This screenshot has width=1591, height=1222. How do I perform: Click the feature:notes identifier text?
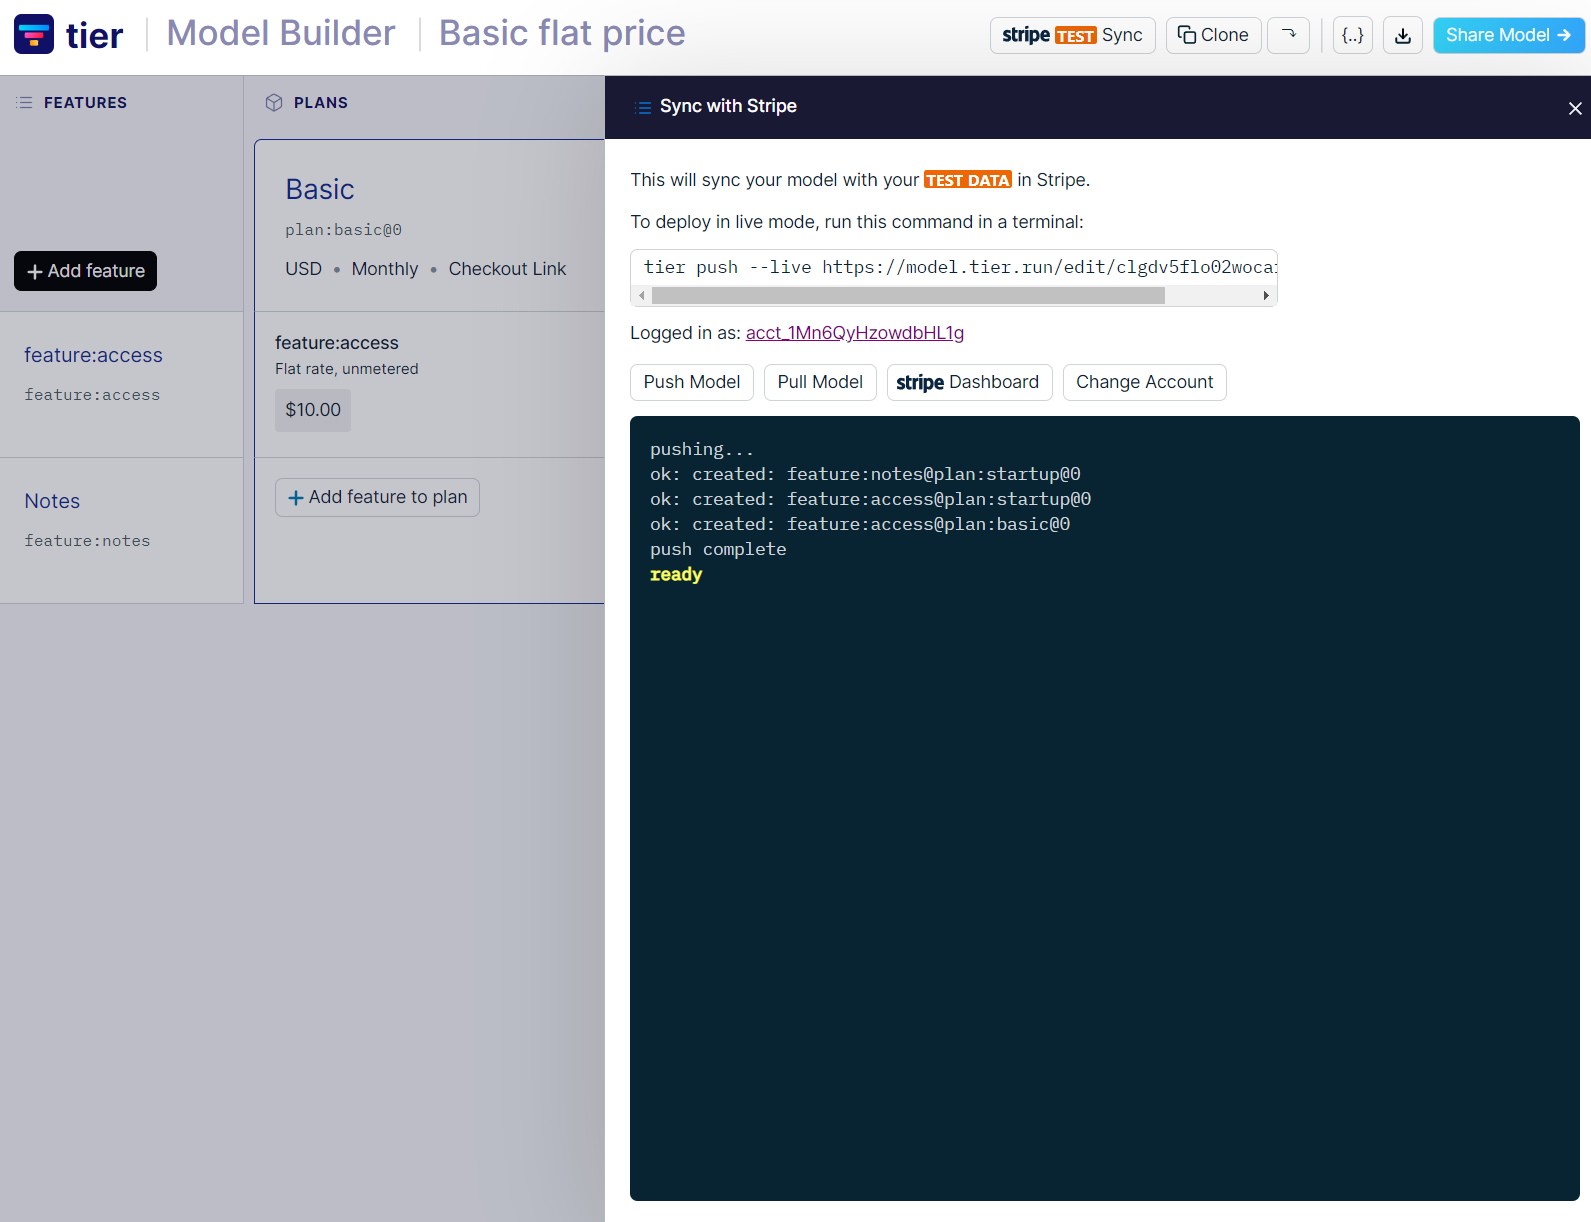[87, 541]
